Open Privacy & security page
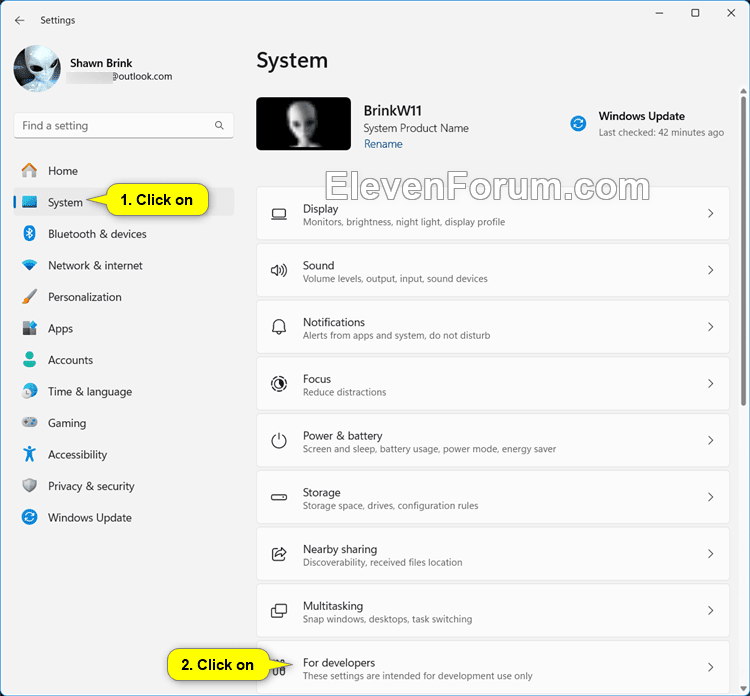 123,486
